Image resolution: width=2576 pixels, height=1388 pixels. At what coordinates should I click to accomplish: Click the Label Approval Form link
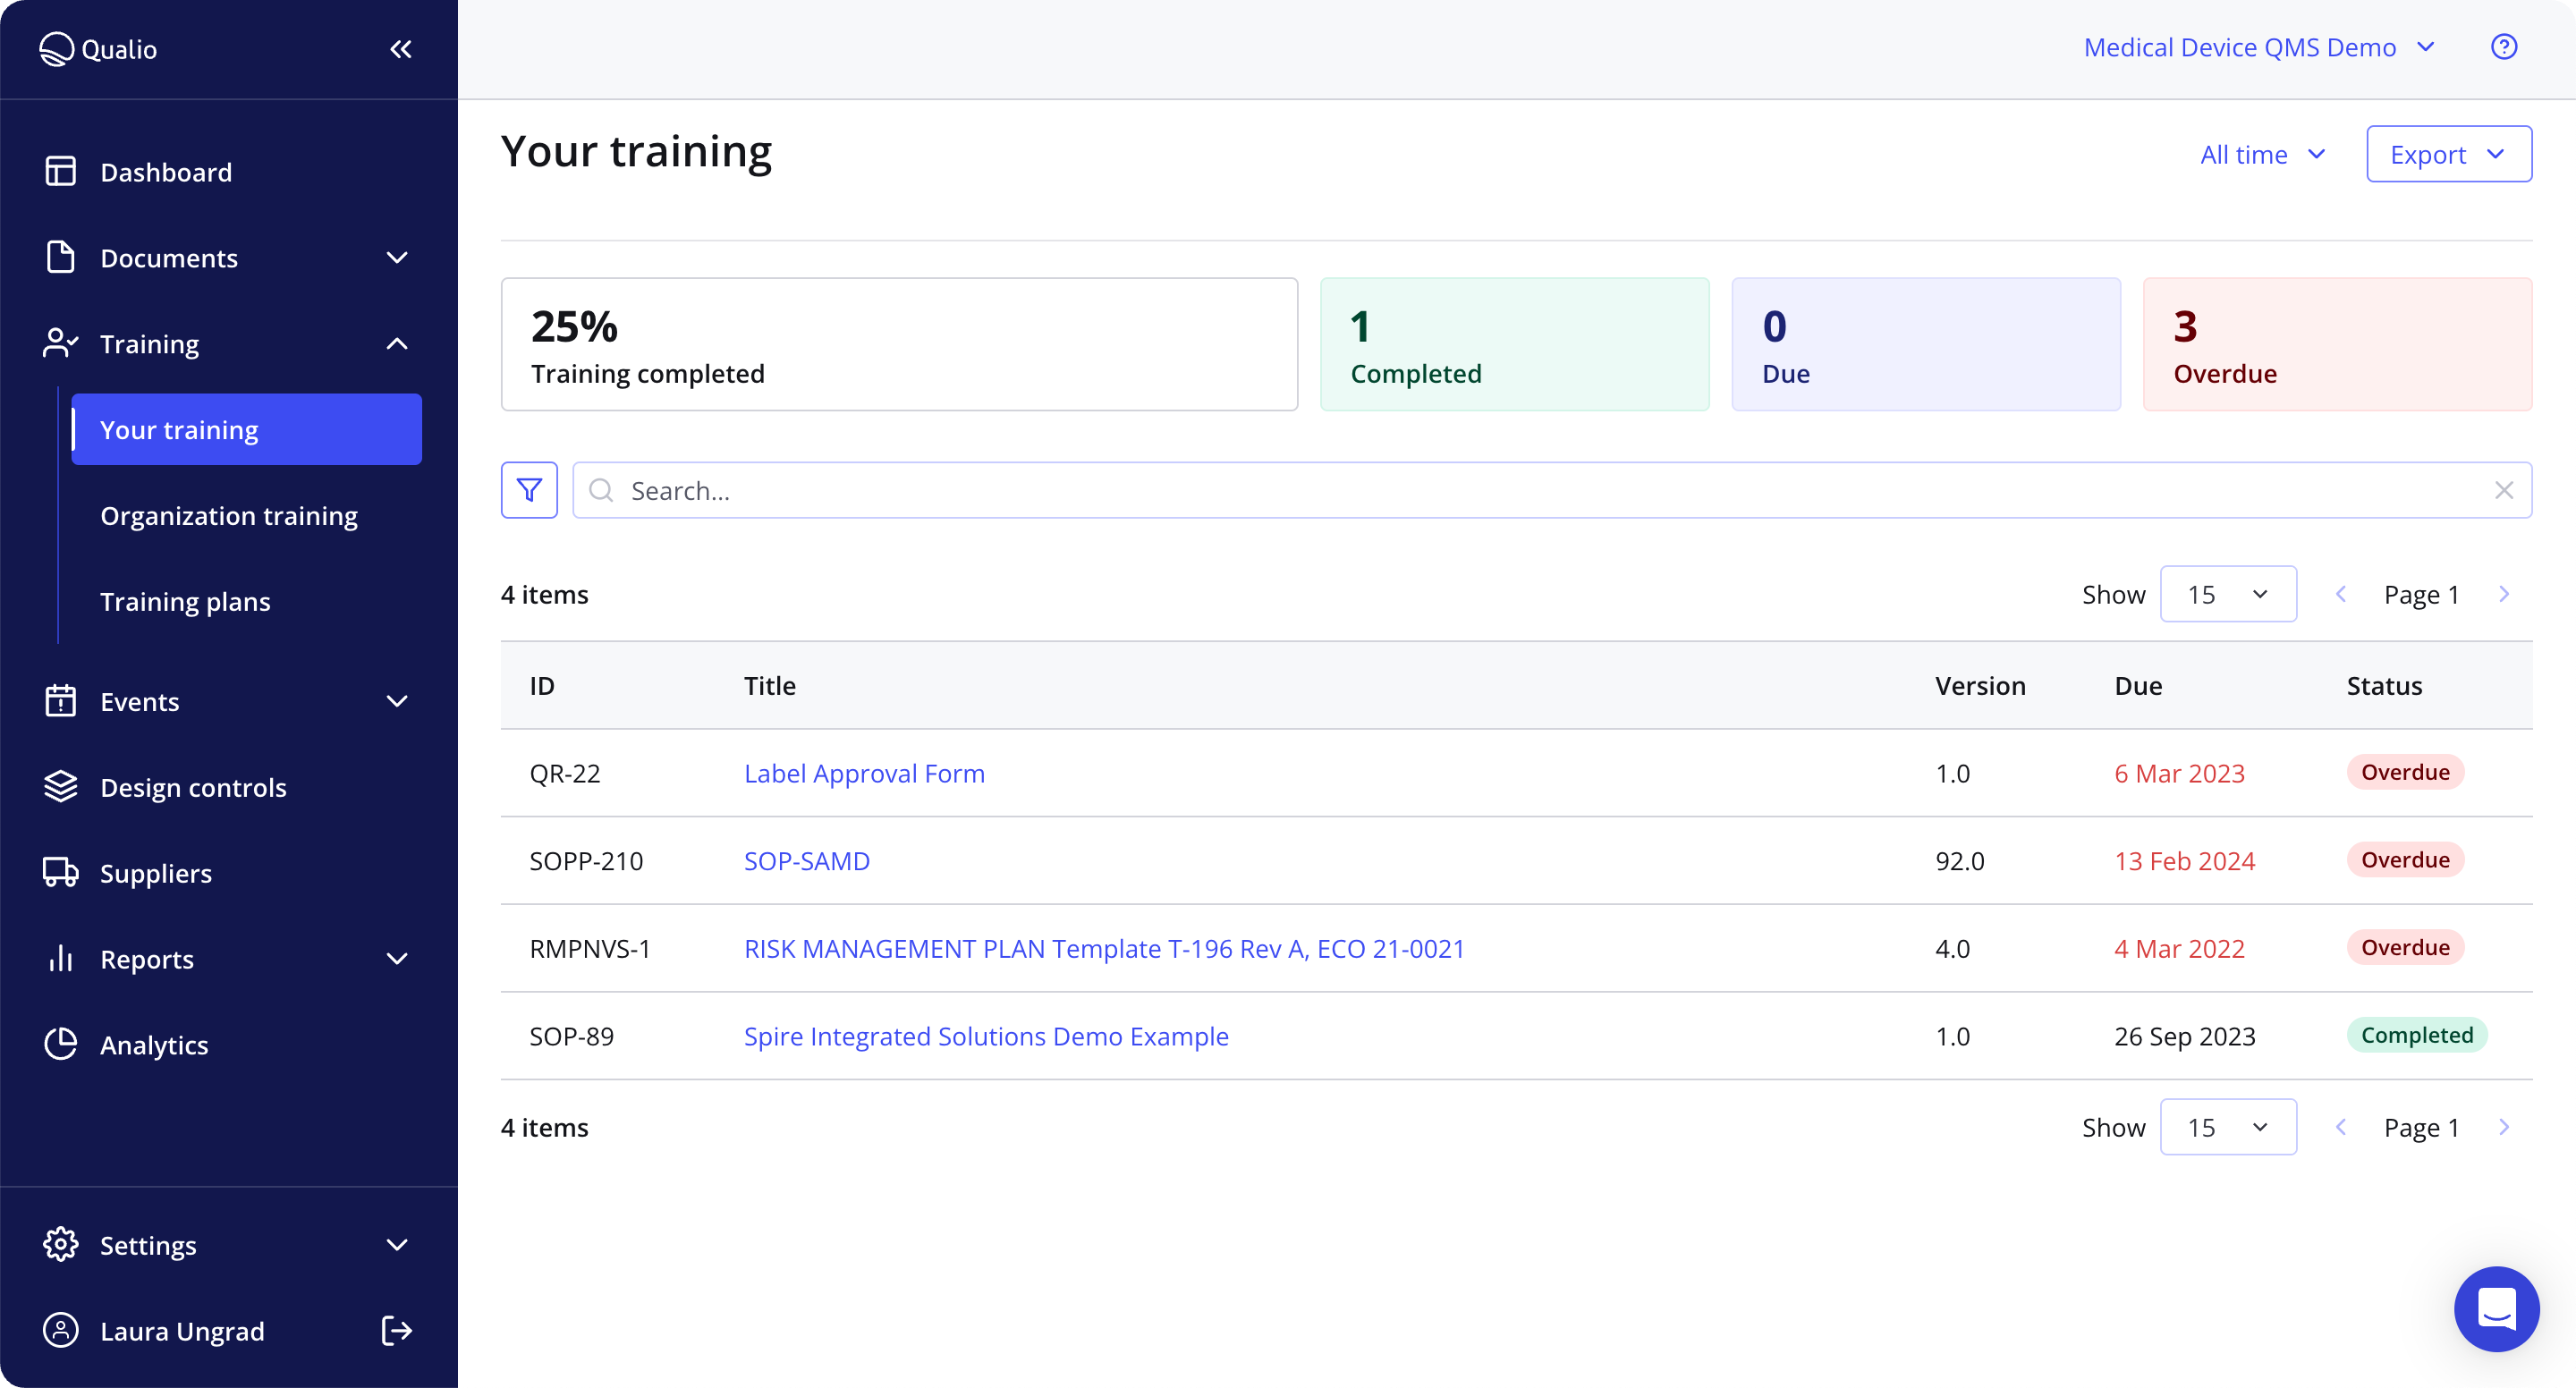(863, 773)
